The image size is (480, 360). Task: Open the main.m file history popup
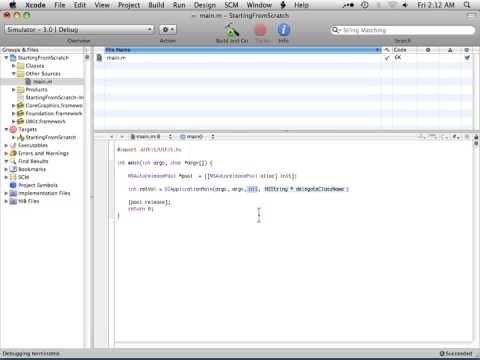point(151,137)
